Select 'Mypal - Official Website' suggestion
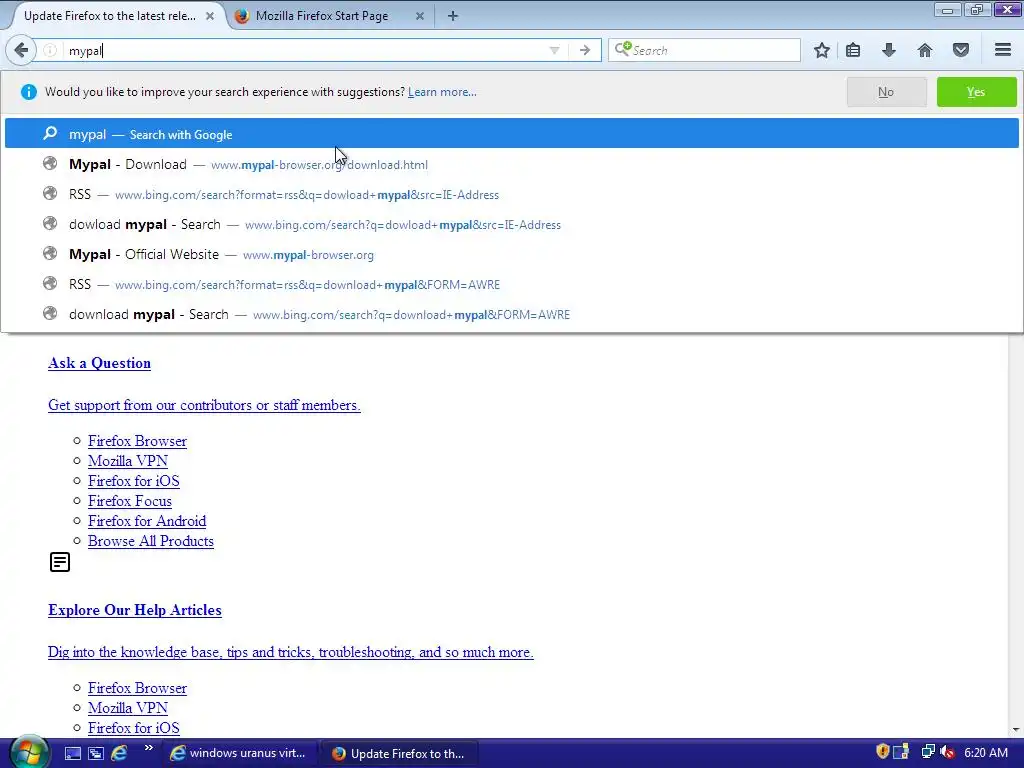1024x768 pixels. pos(511,254)
